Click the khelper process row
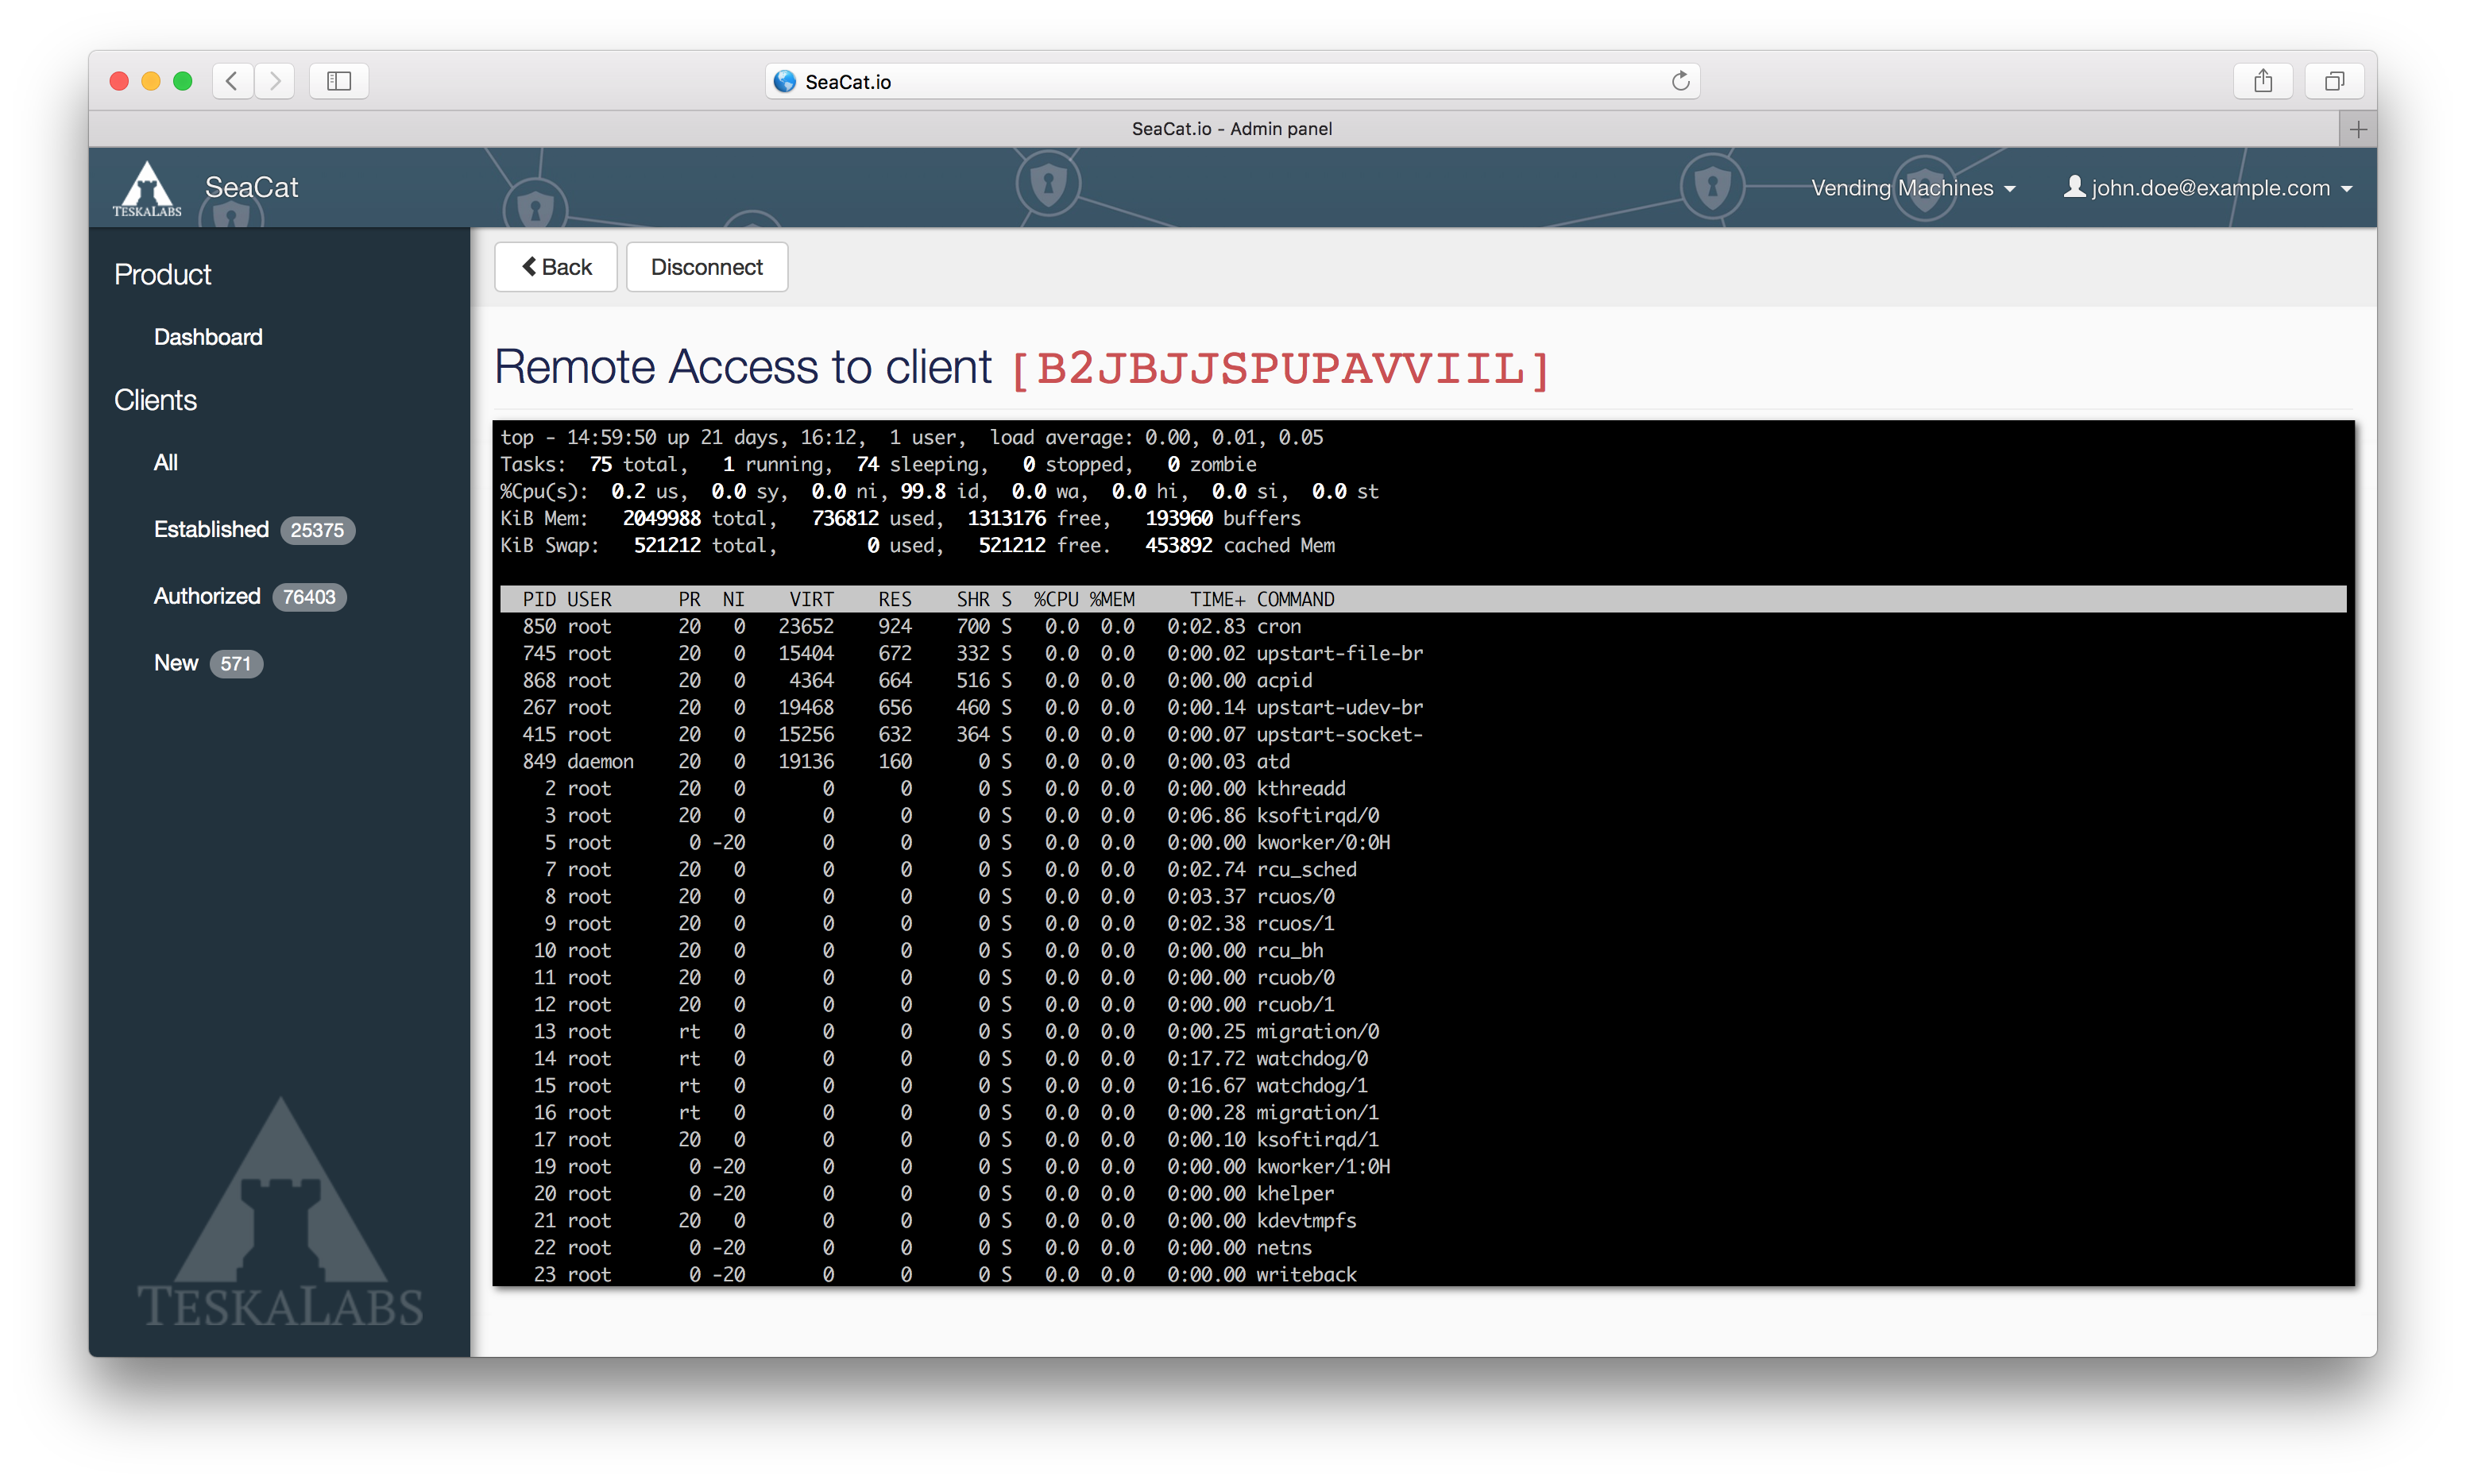Screen dimensions: 2466x1484 [1422, 1193]
